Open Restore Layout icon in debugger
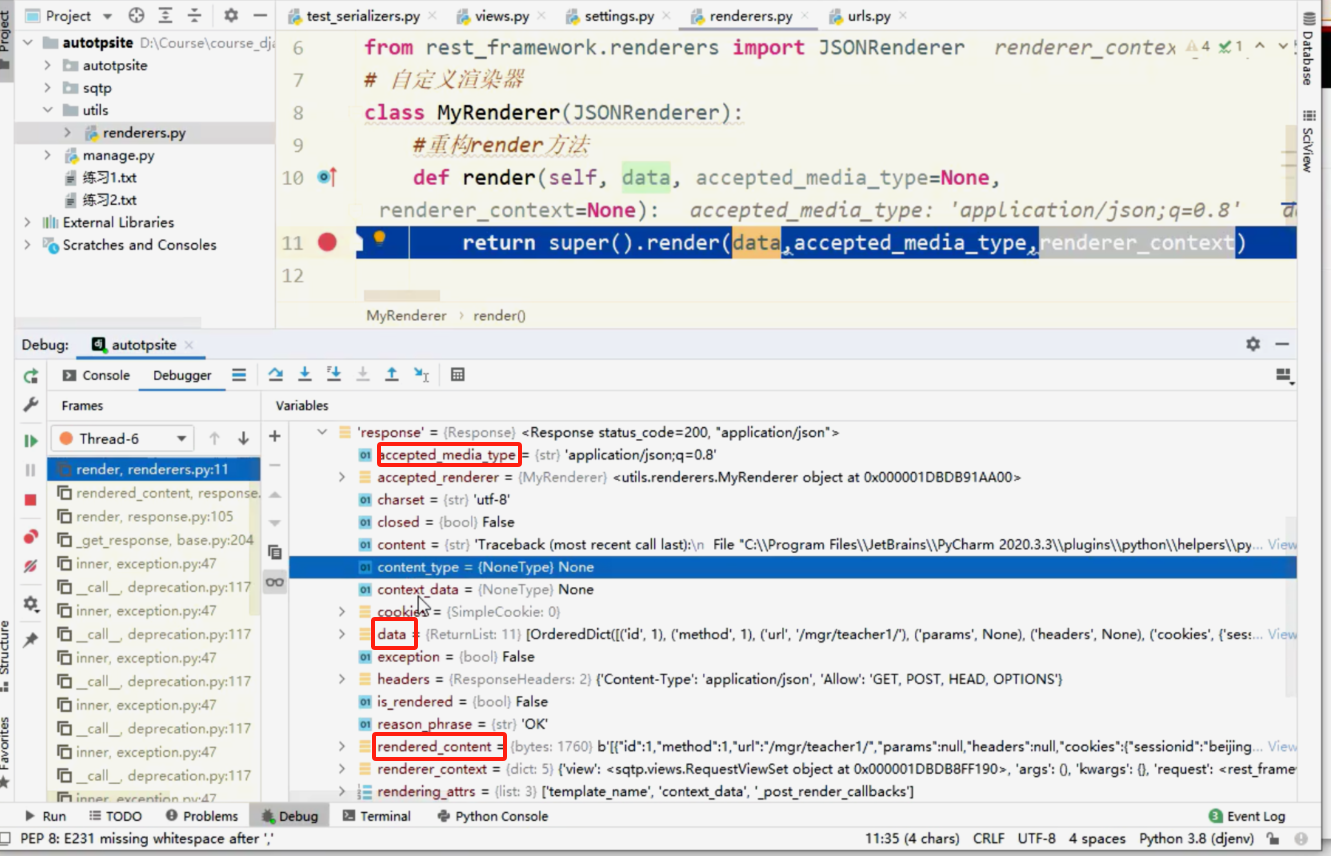Image resolution: width=1331 pixels, height=856 pixels. coord(1285,375)
